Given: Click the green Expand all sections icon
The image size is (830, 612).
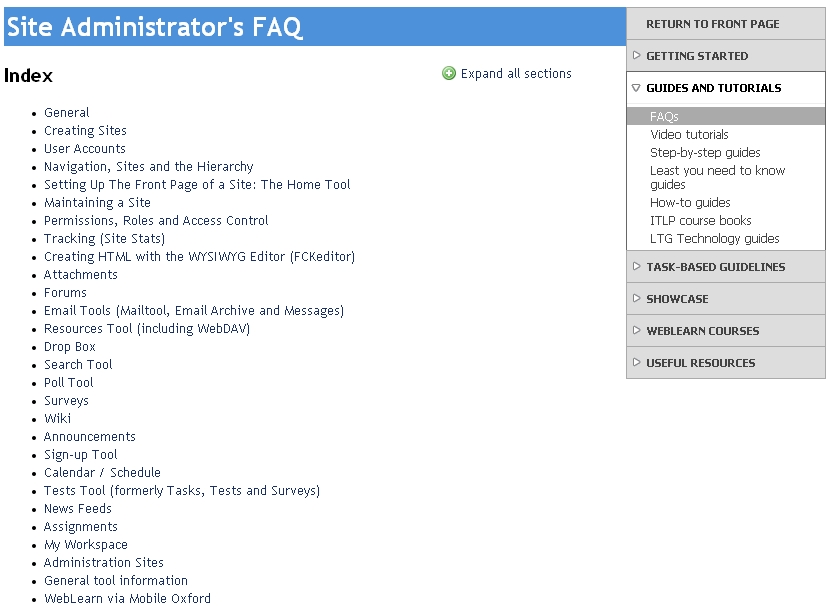Looking at the screenshot, I should [x=449, y=73].
